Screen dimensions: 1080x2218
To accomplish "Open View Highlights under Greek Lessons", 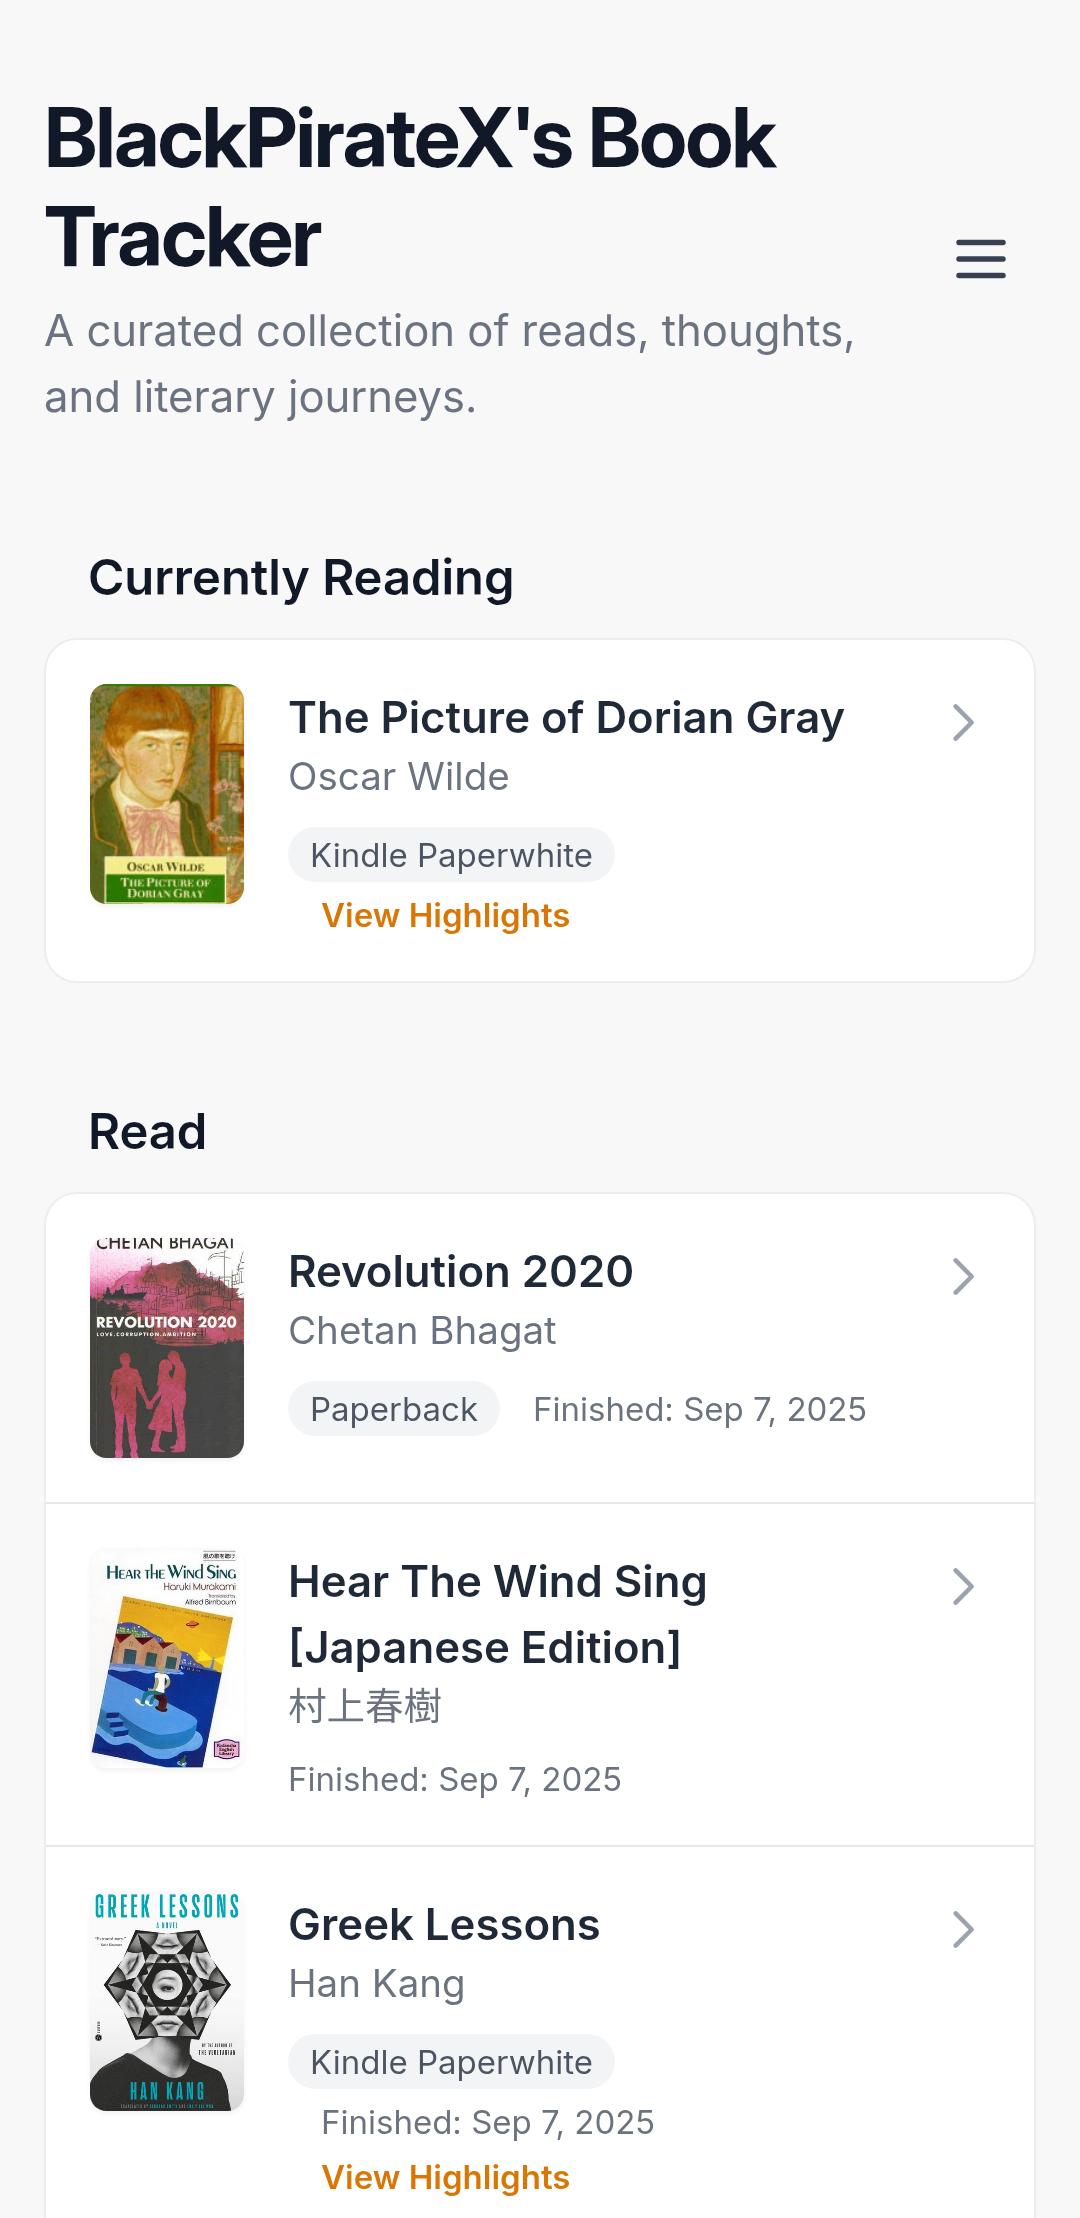I will click(445, 2177).
